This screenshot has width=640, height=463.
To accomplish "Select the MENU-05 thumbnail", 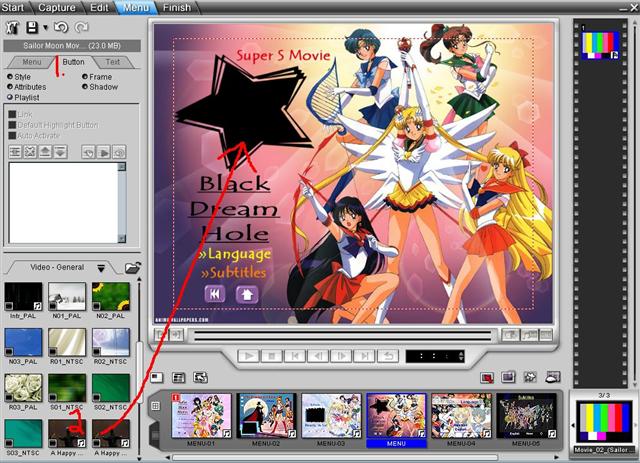I will point(527,416).
